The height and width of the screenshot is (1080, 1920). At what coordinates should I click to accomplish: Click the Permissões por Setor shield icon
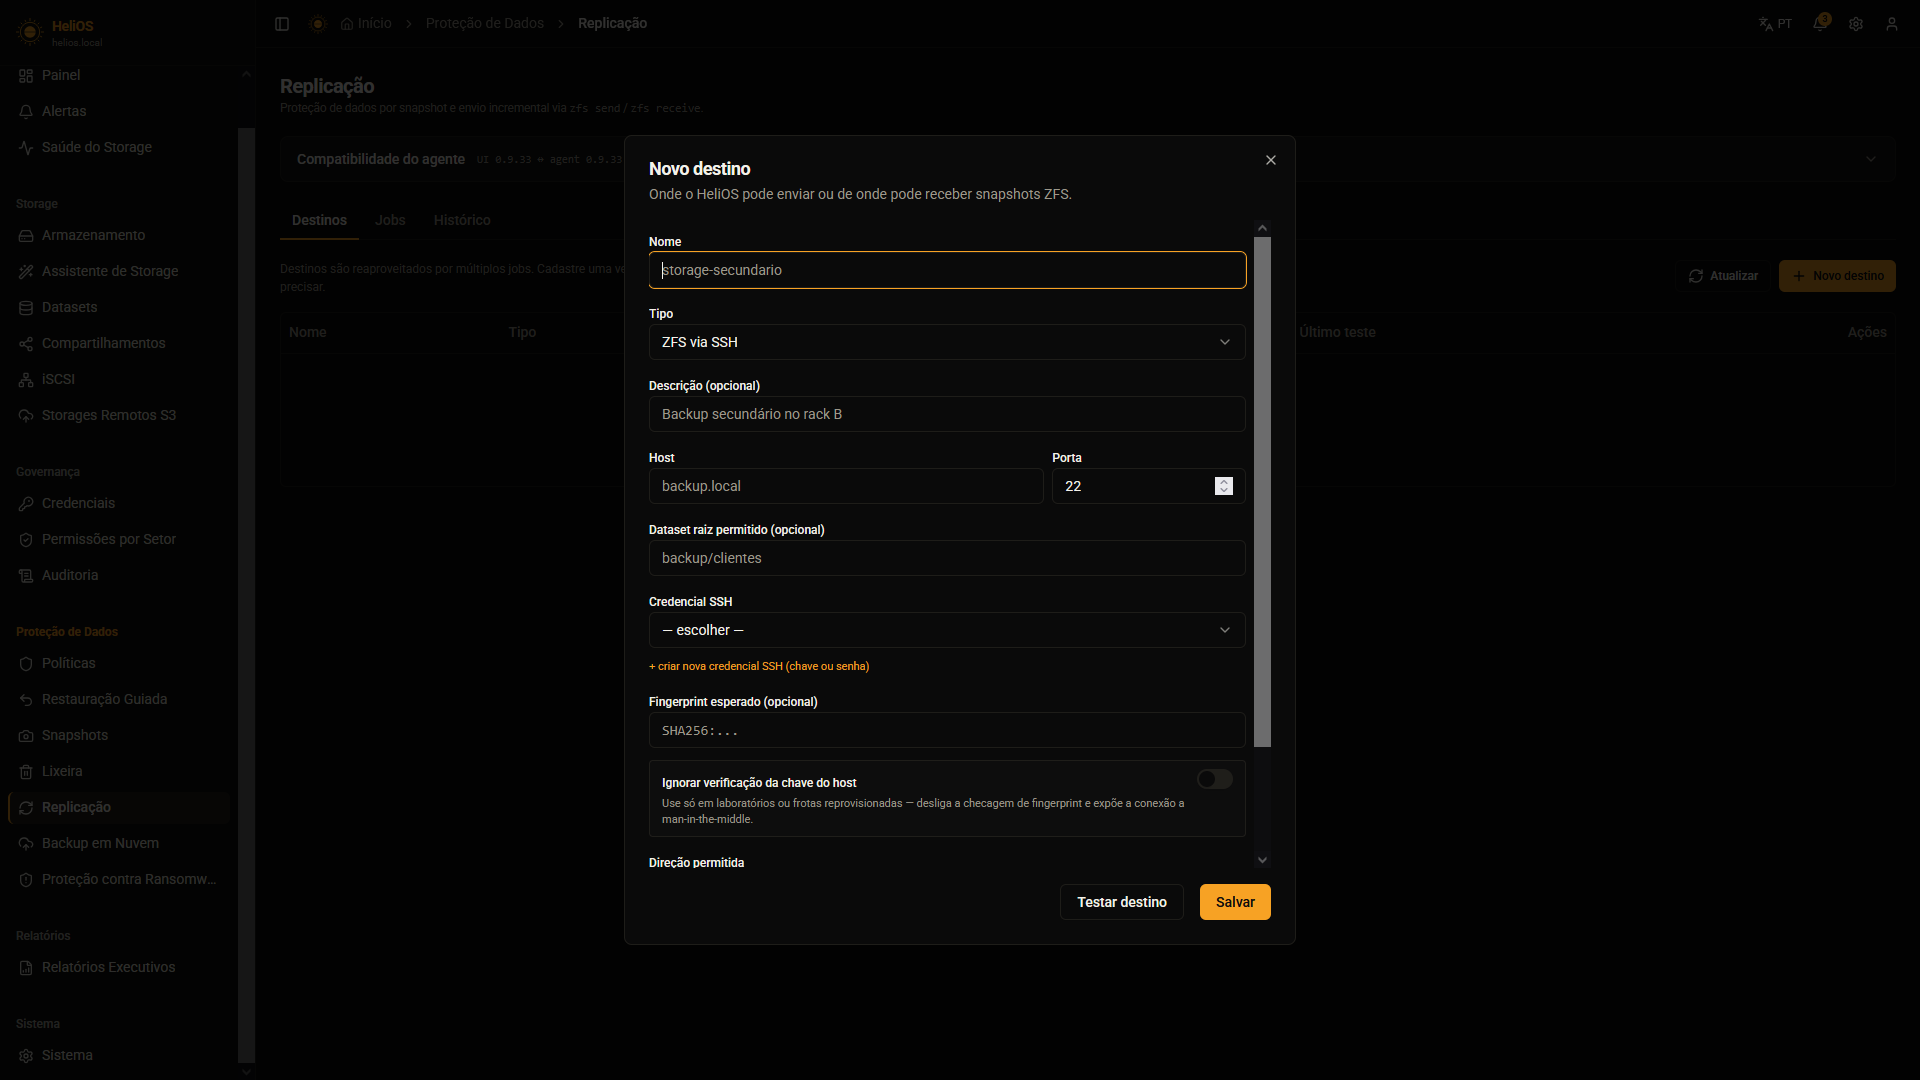click(x=26, y=539)
